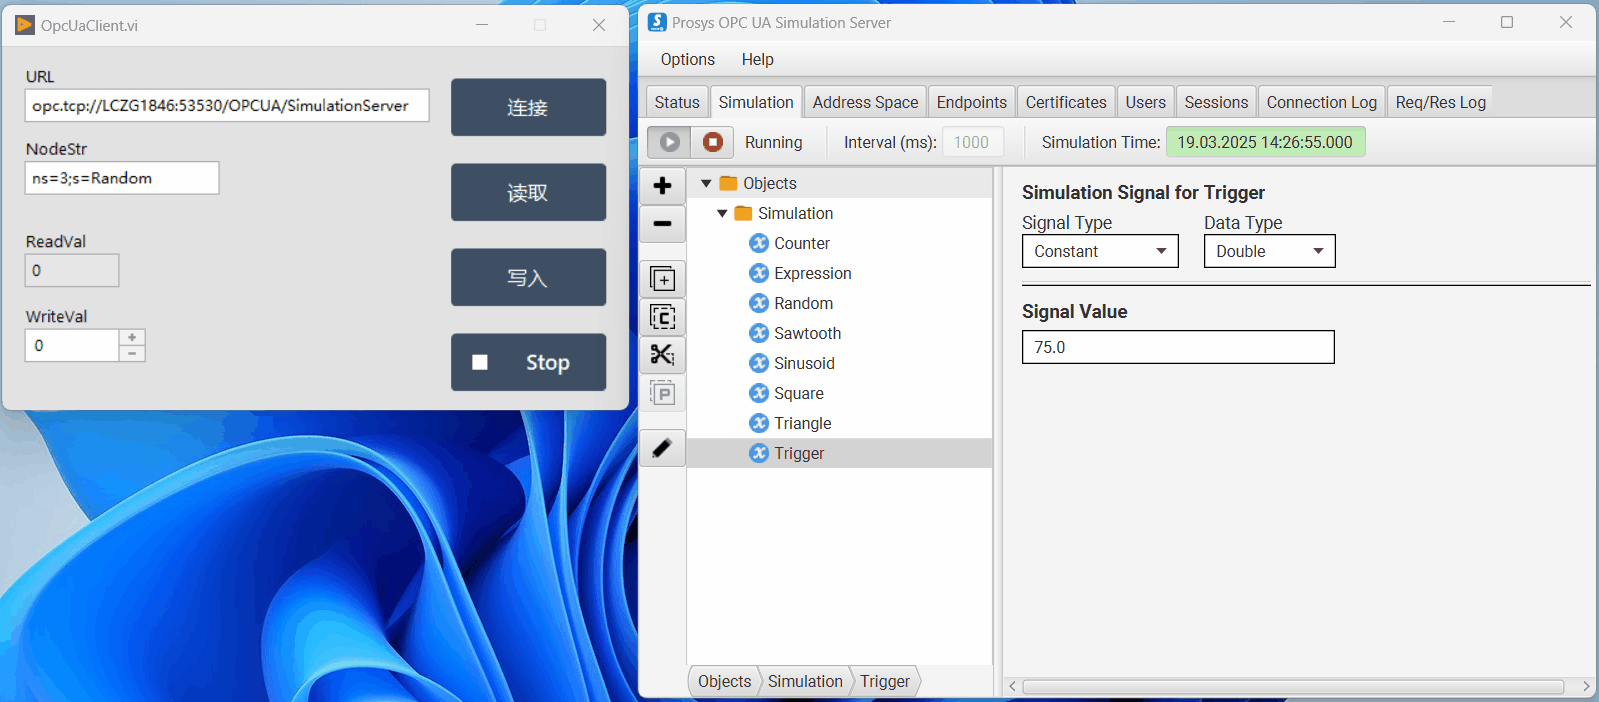Switch to the Address Space tab

pyautogui.click(x=865, y=102)
